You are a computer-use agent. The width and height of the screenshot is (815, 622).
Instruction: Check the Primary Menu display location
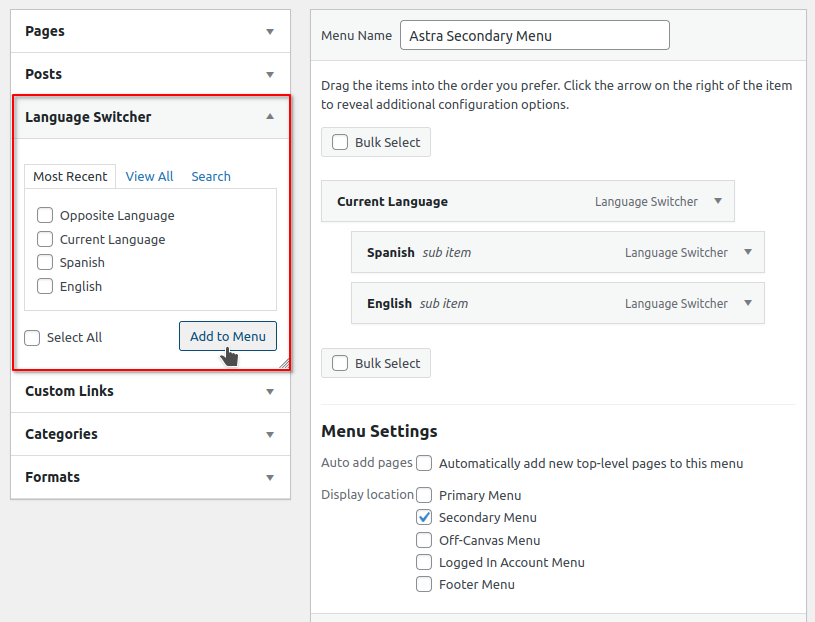tap(423, 494)
